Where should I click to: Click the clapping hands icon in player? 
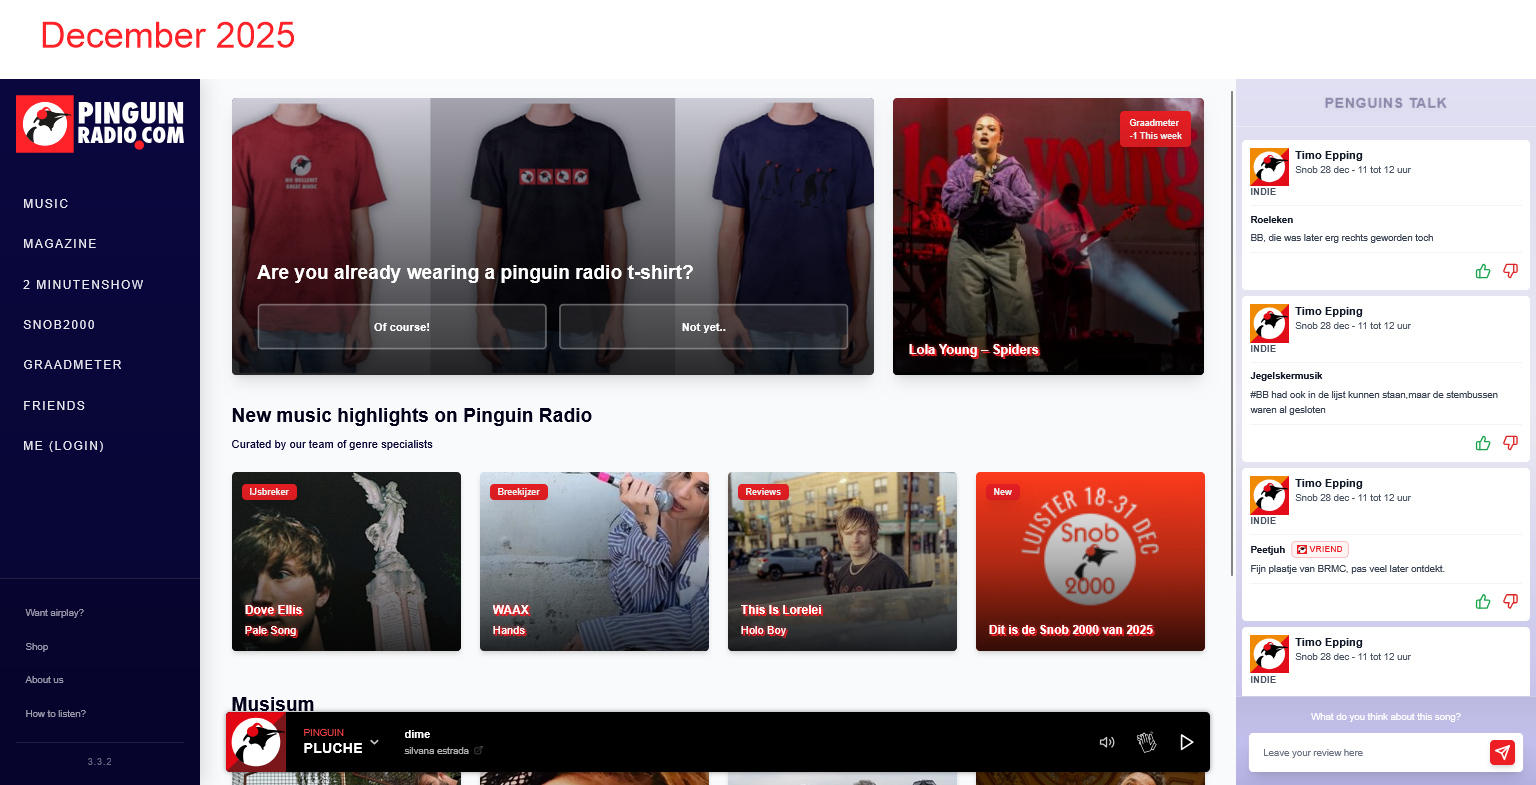pyautogui.click(x=1146, y=742)
